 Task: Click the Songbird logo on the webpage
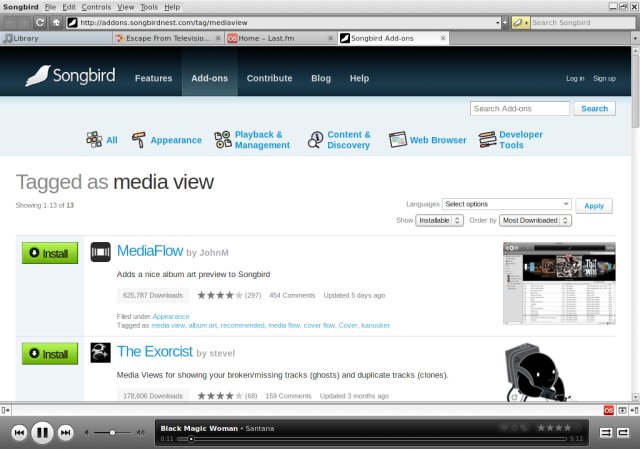tap(70, 76)
